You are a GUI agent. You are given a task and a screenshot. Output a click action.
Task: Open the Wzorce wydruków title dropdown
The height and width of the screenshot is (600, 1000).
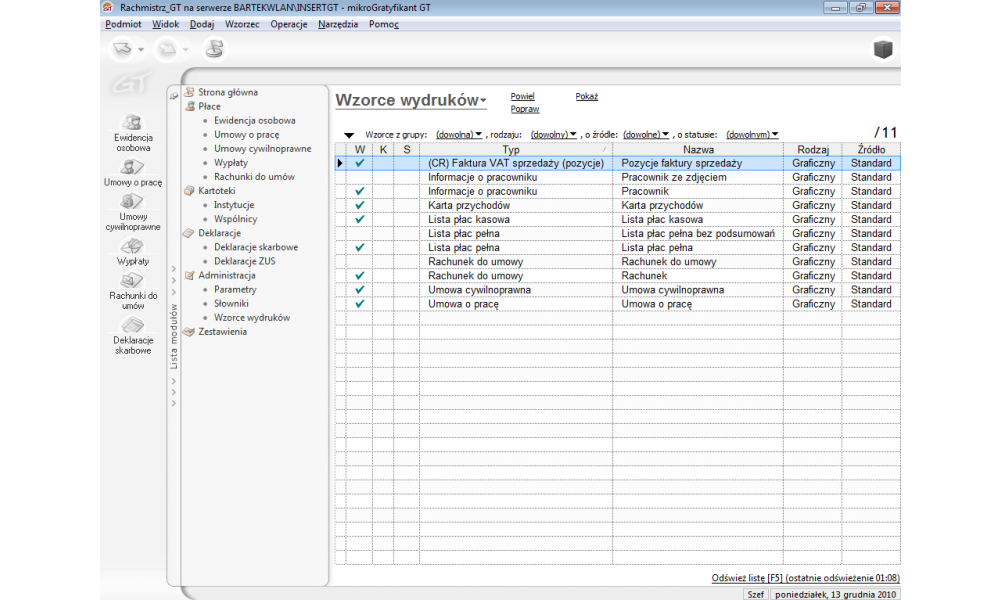(x=483, y=101)
